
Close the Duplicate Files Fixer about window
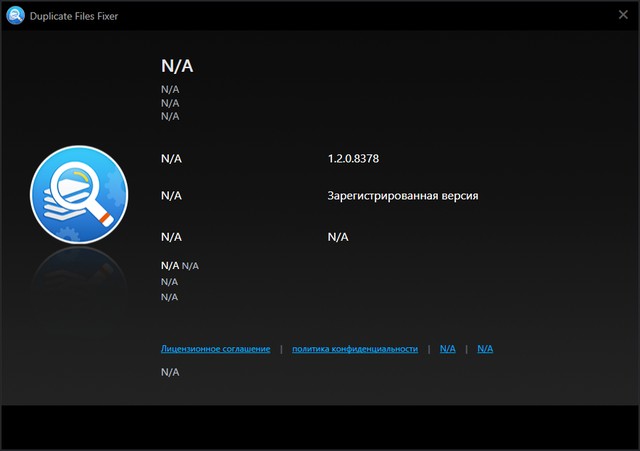622,15
